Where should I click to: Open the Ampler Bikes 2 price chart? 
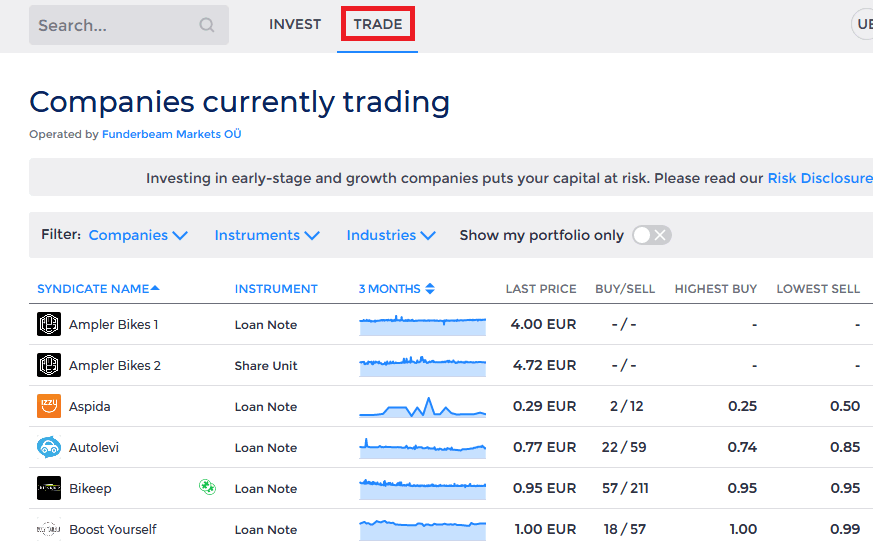coord(423,366)
